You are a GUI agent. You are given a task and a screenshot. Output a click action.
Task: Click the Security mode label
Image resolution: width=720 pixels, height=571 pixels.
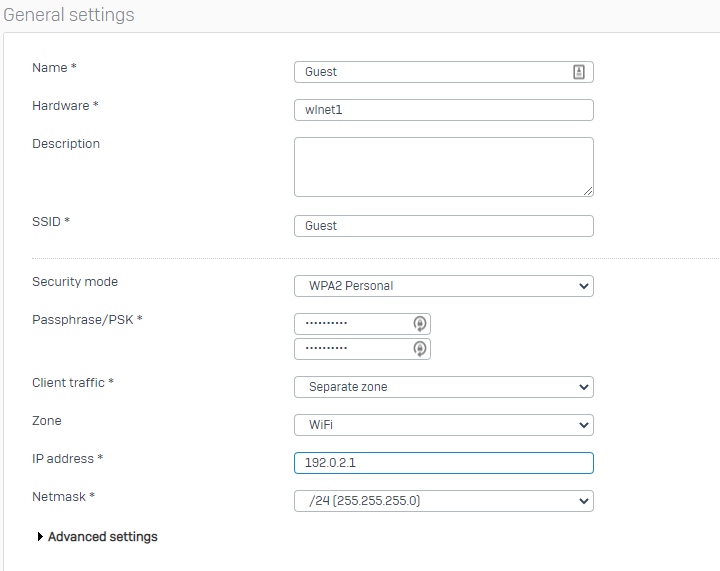click(75, 282)
